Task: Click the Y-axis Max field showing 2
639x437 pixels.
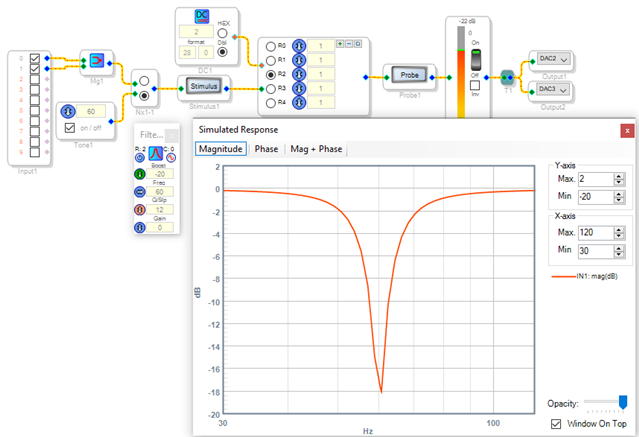Action: click(596, 179)
